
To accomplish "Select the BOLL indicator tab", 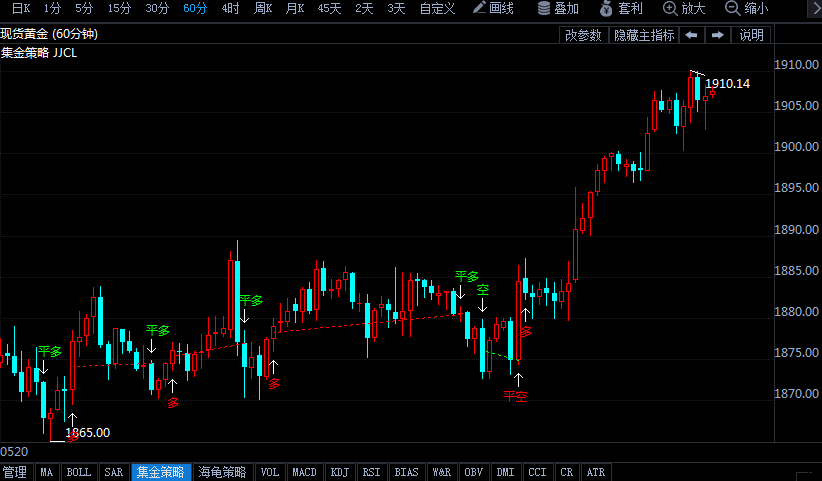I will [x=79, y=472].
